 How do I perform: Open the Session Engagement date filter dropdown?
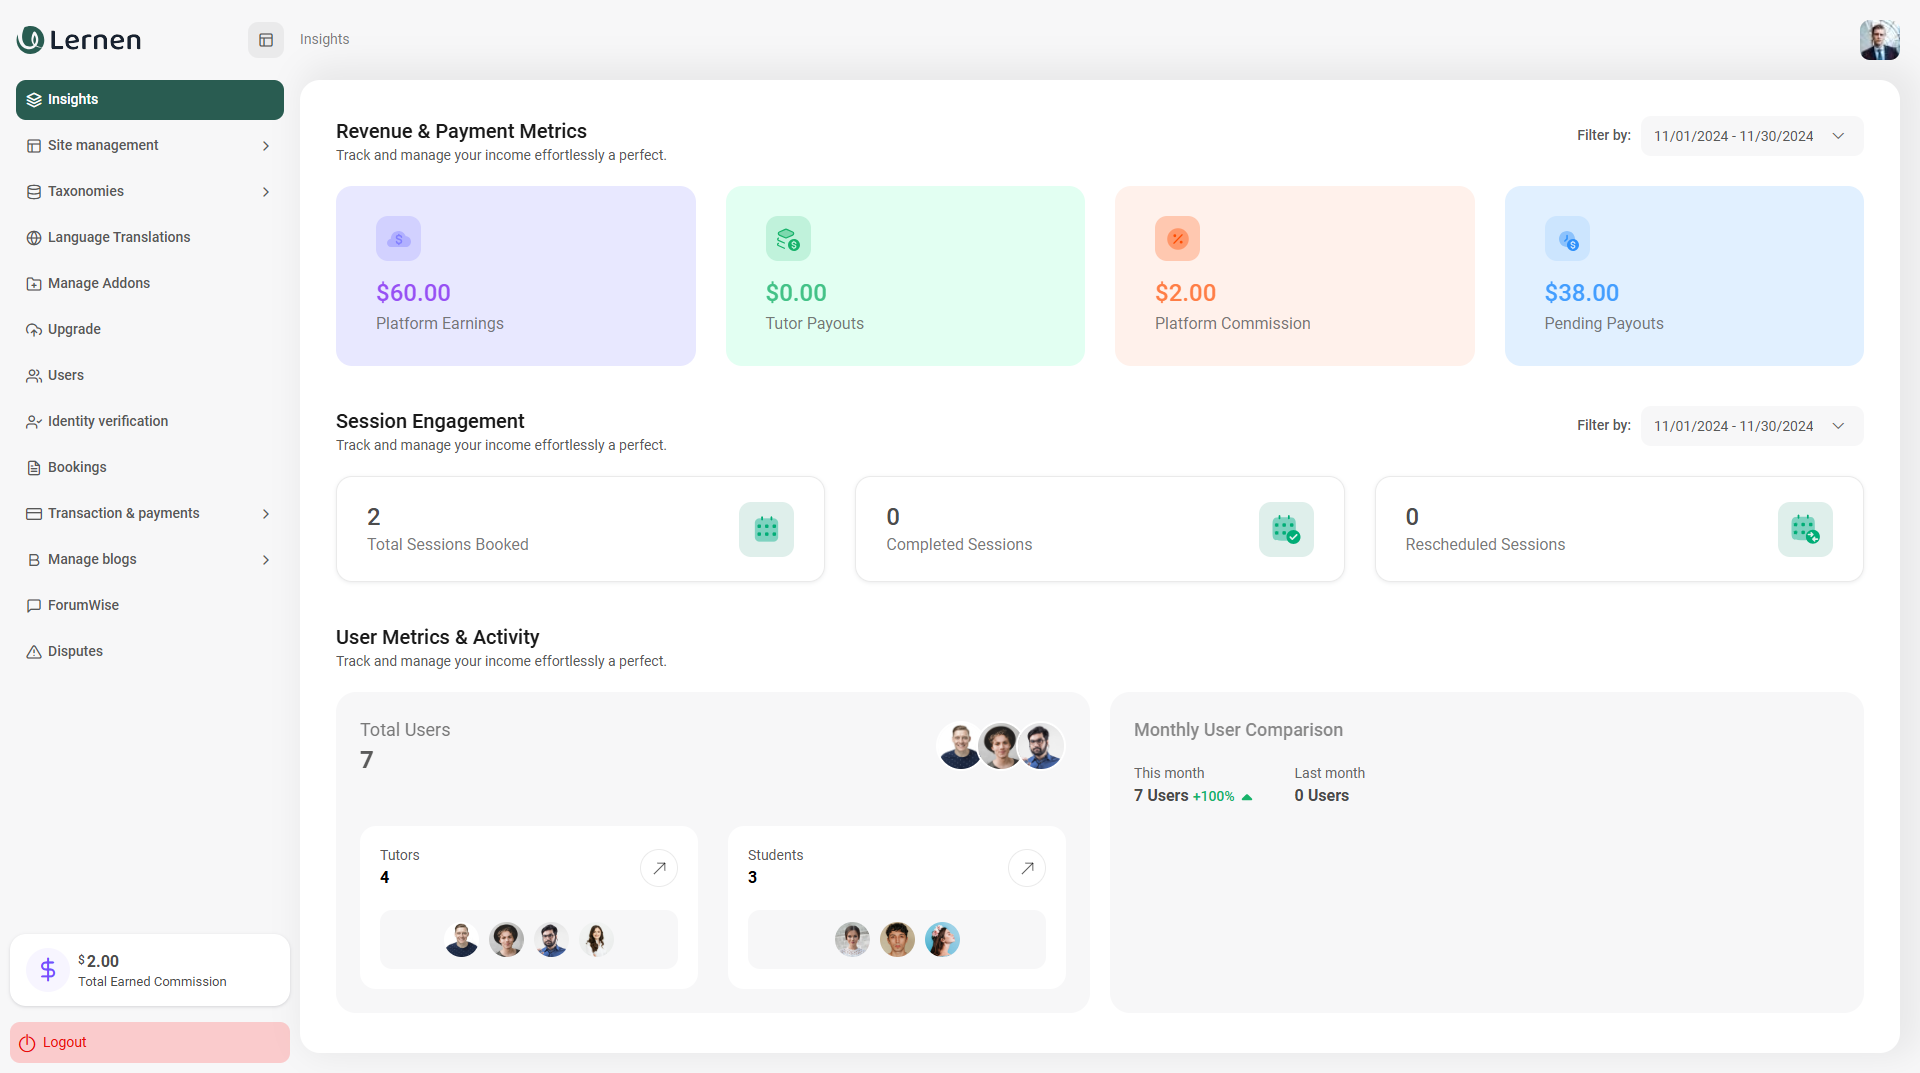tap(1752, 426)
